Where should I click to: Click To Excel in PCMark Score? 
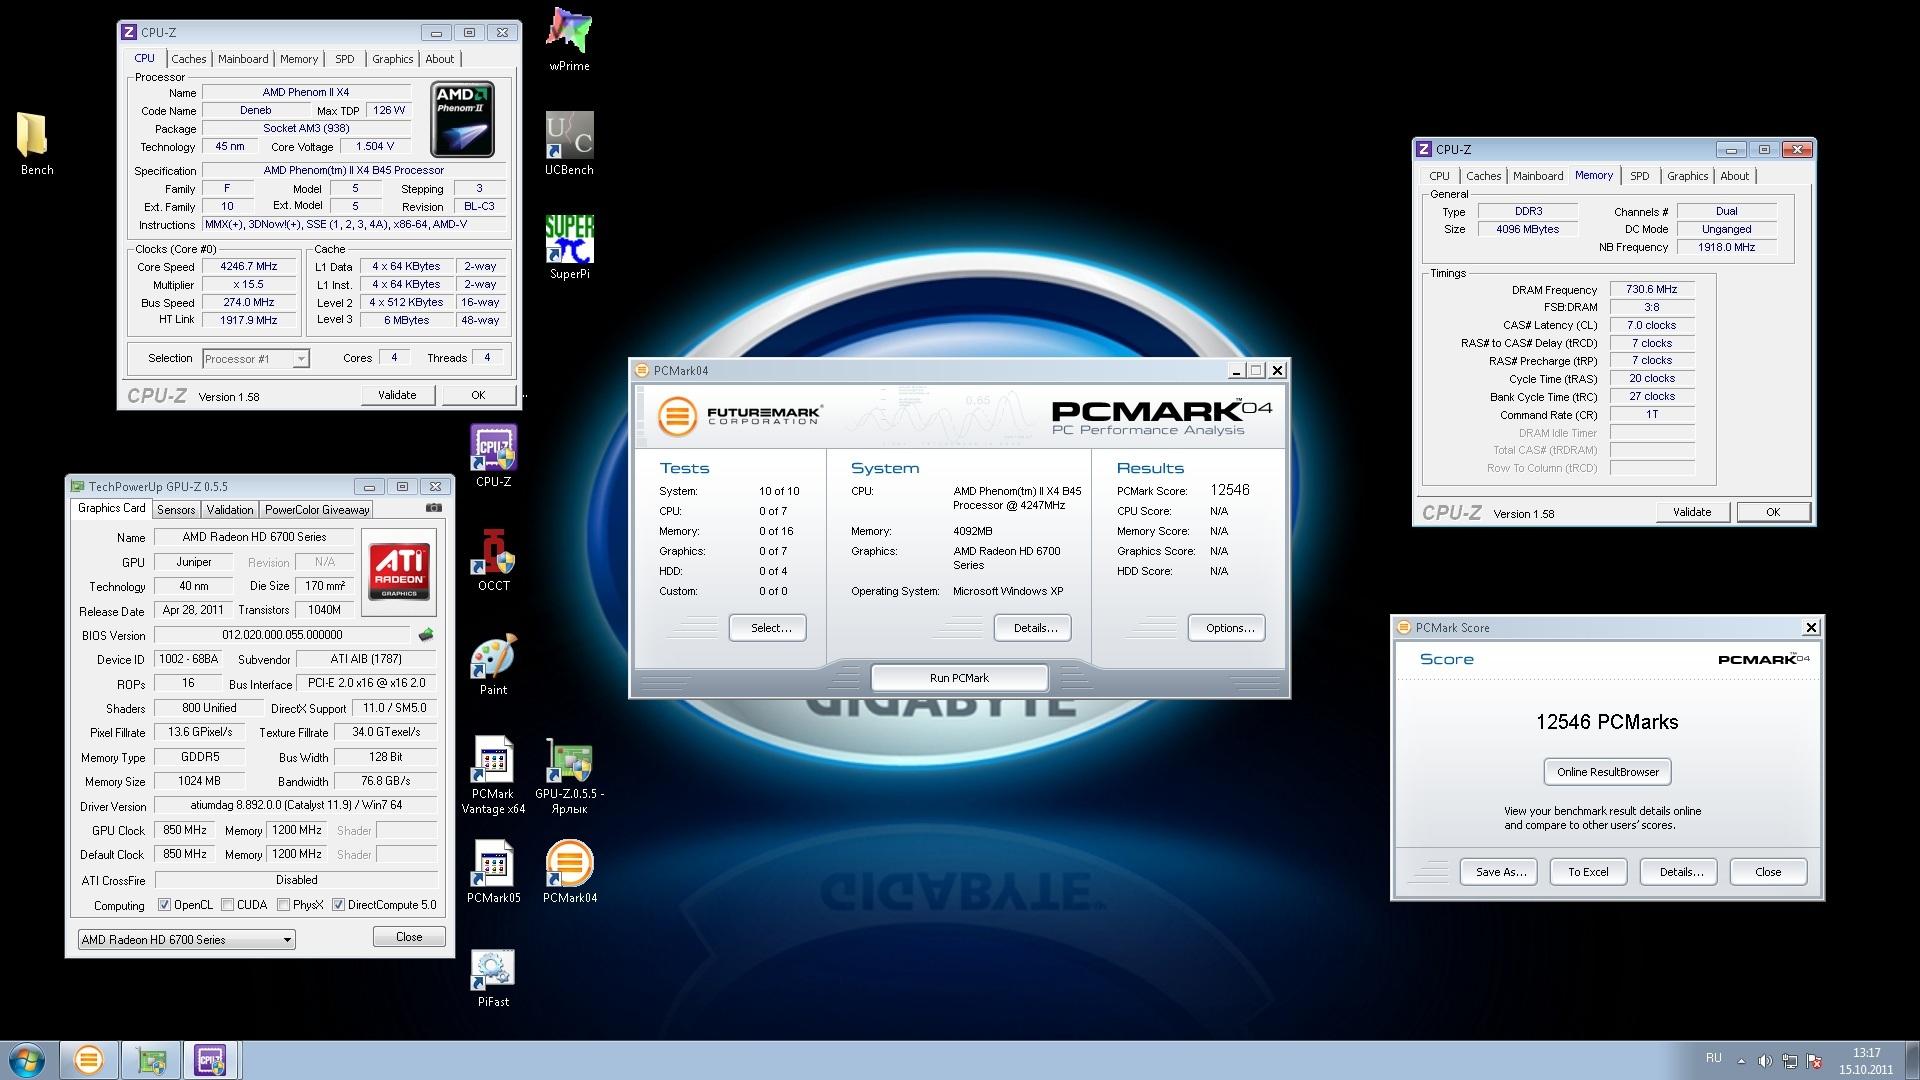(1589, 872)
